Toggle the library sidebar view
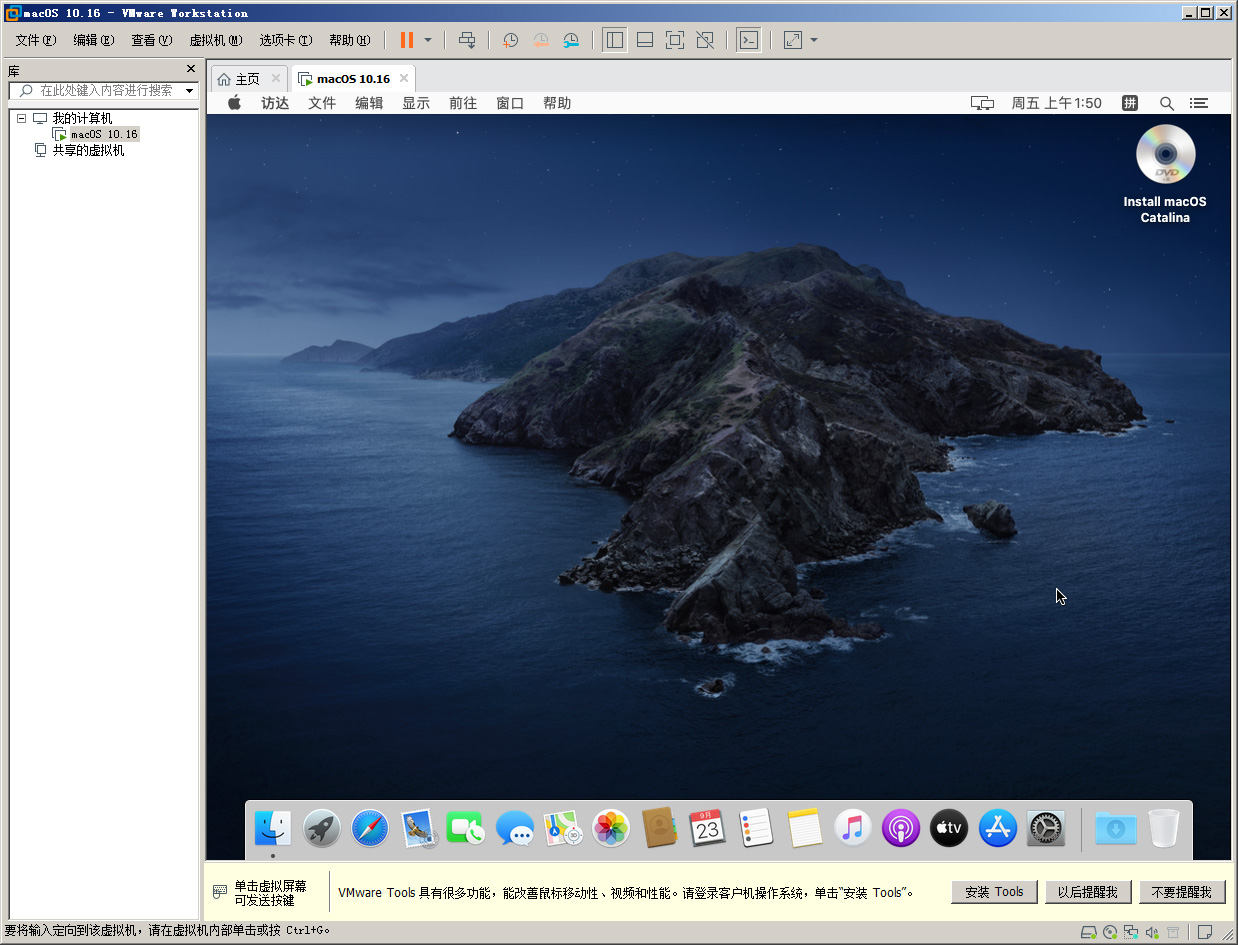1238x945 pixels. coord(615,40)
